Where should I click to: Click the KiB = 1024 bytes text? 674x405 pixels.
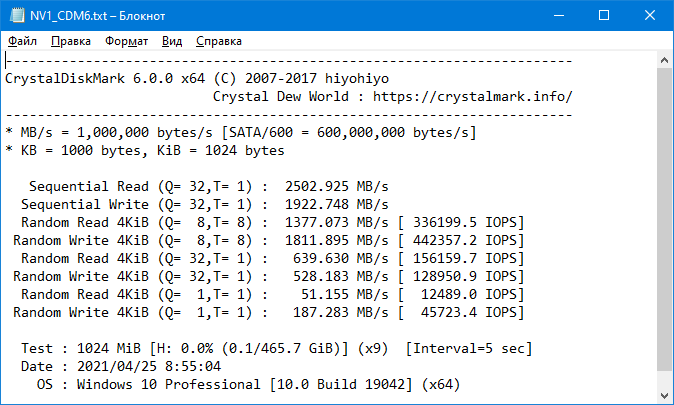(x=221, y=151)
